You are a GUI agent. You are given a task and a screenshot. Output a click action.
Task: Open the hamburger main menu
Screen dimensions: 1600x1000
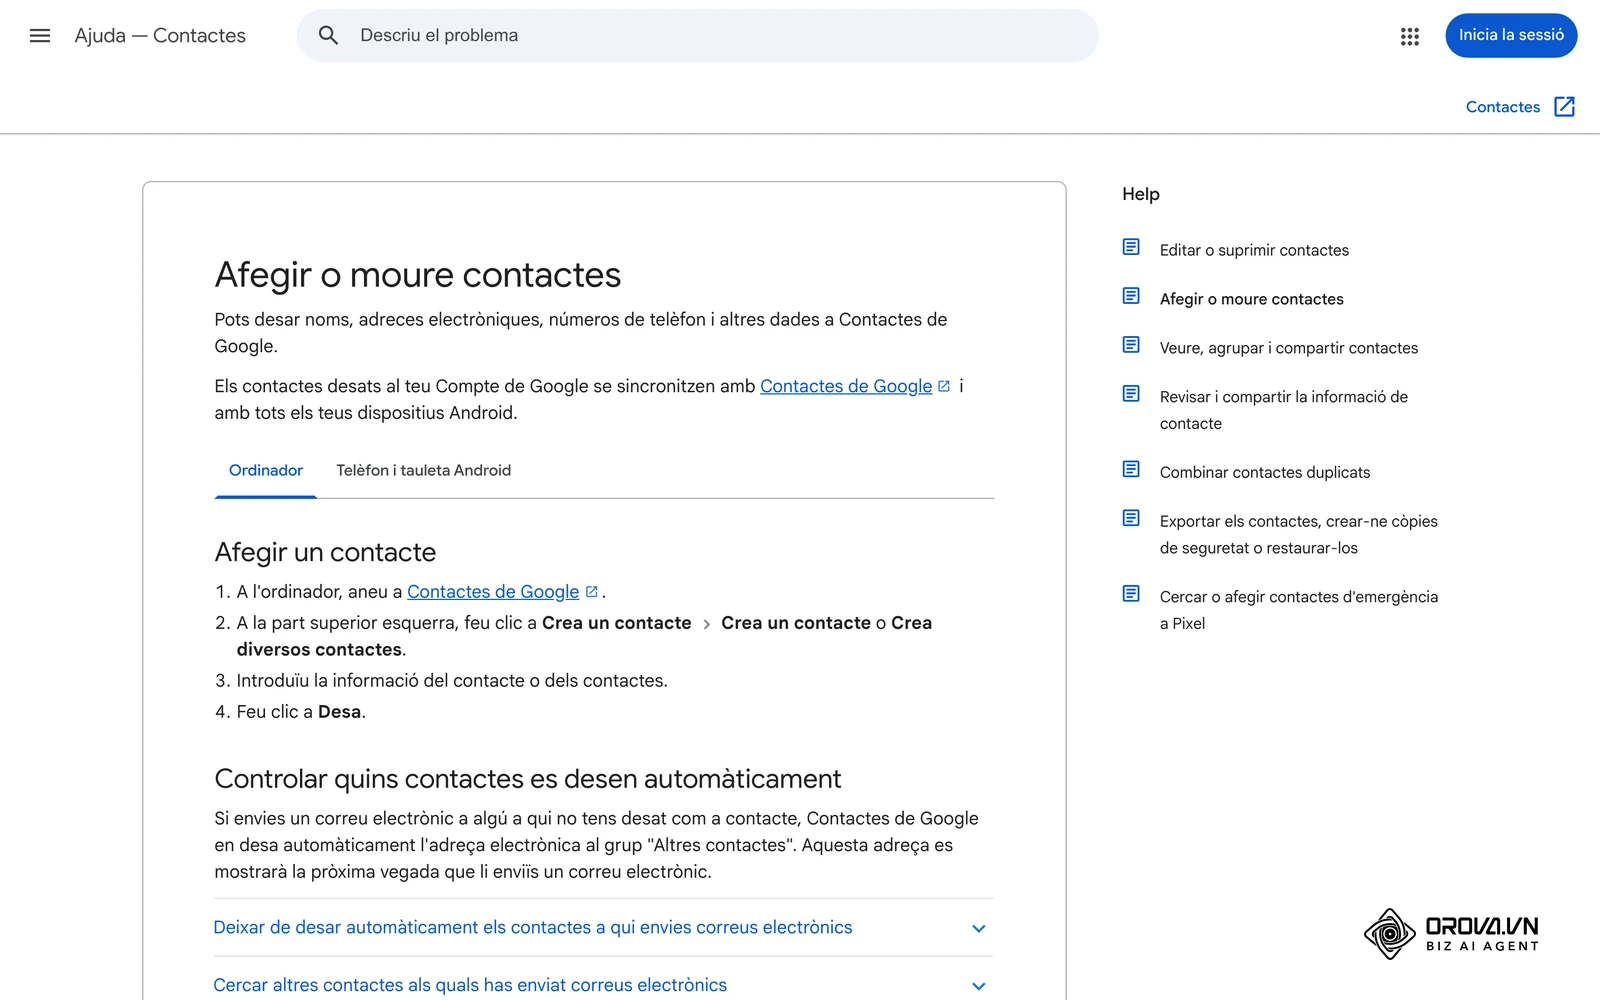click(x=40, y=36)
